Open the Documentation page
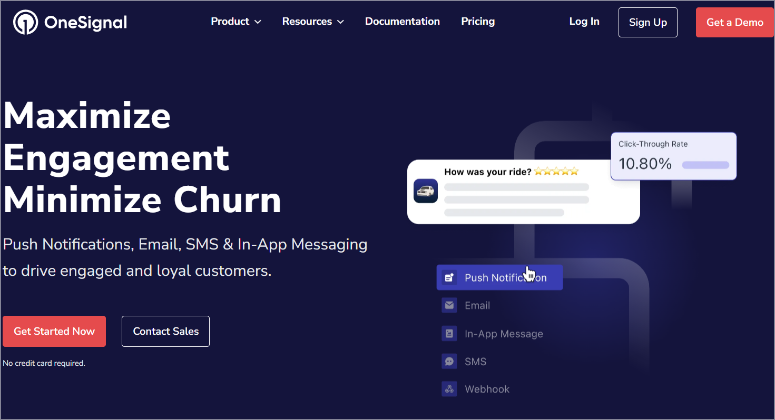Image resolution: width=775 pixels, height=420 pixels. click(x=402, y=21)
